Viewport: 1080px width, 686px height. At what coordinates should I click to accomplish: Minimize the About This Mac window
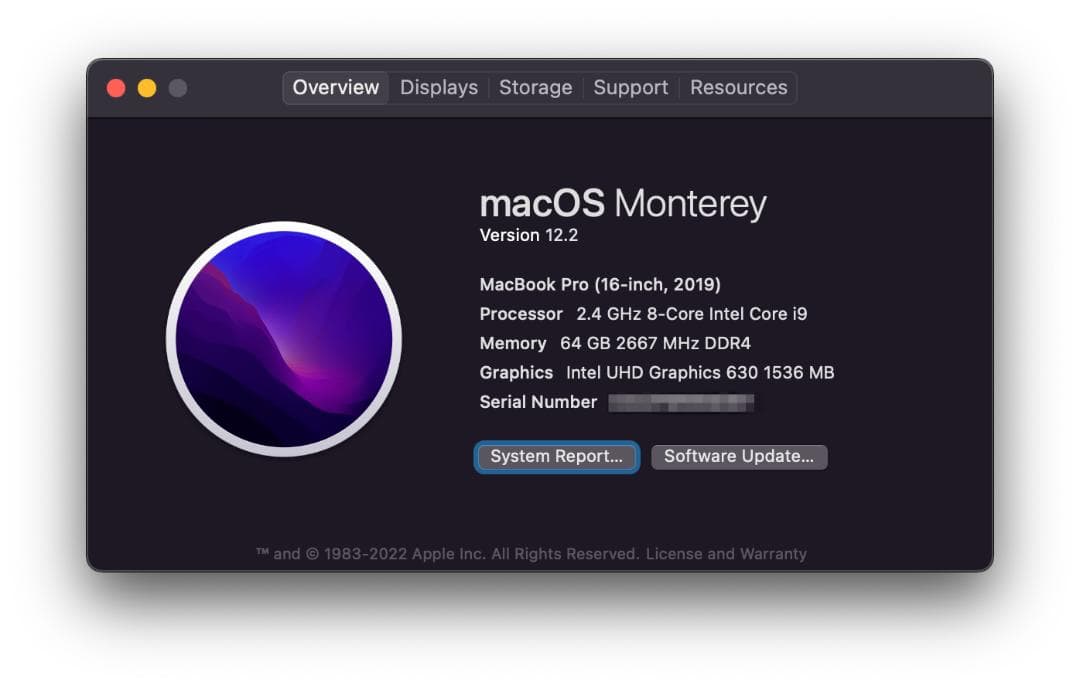[x=147, y=87]
